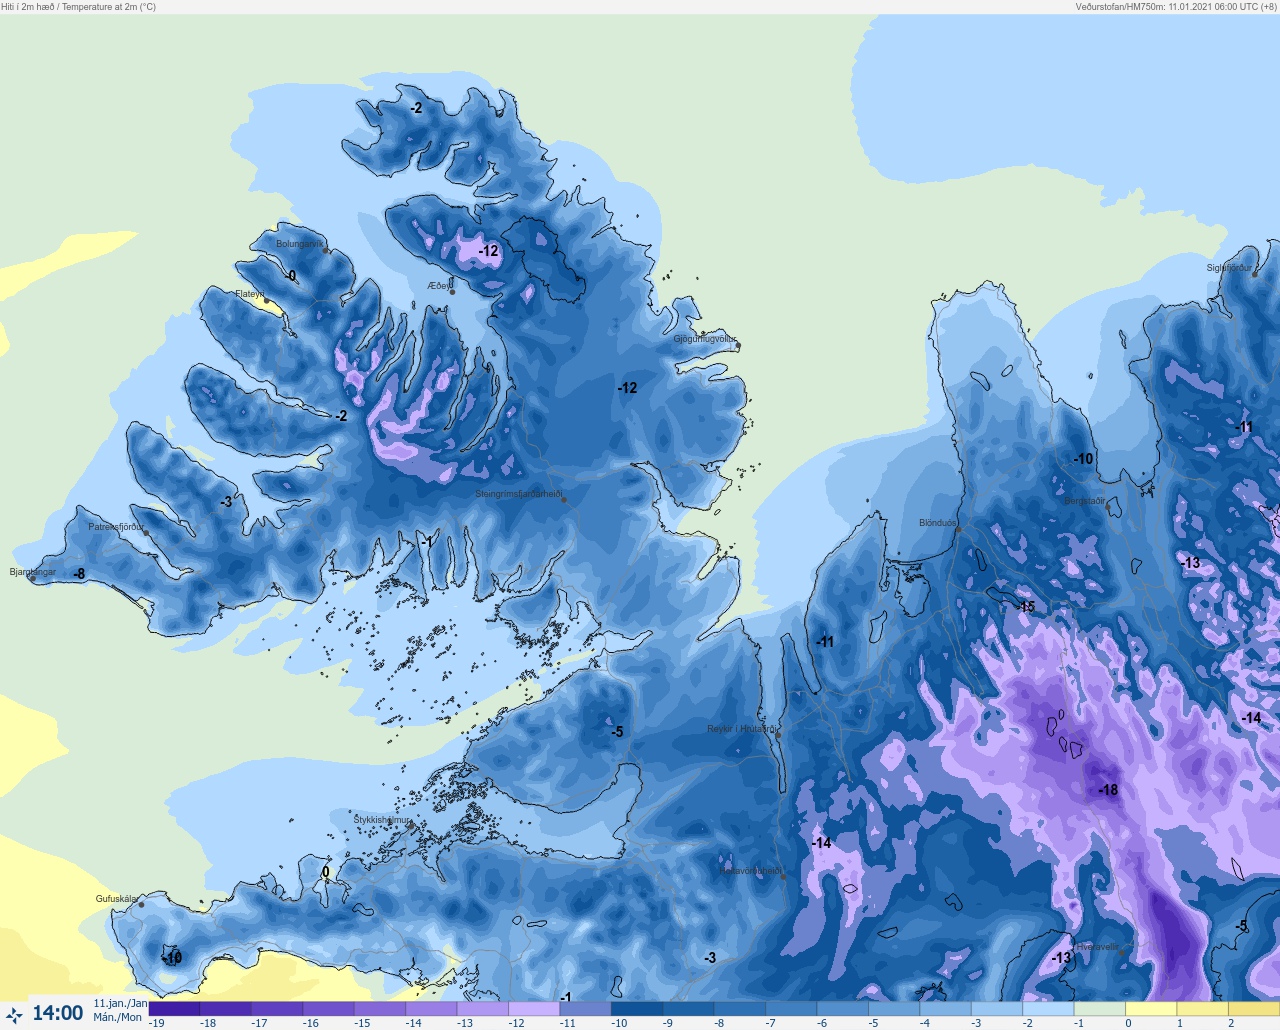Viewport: 1280px width, 1030px height.
Task: Click the Steingrímsfjarðarheiði station label
Action: (x=518, y=494)
